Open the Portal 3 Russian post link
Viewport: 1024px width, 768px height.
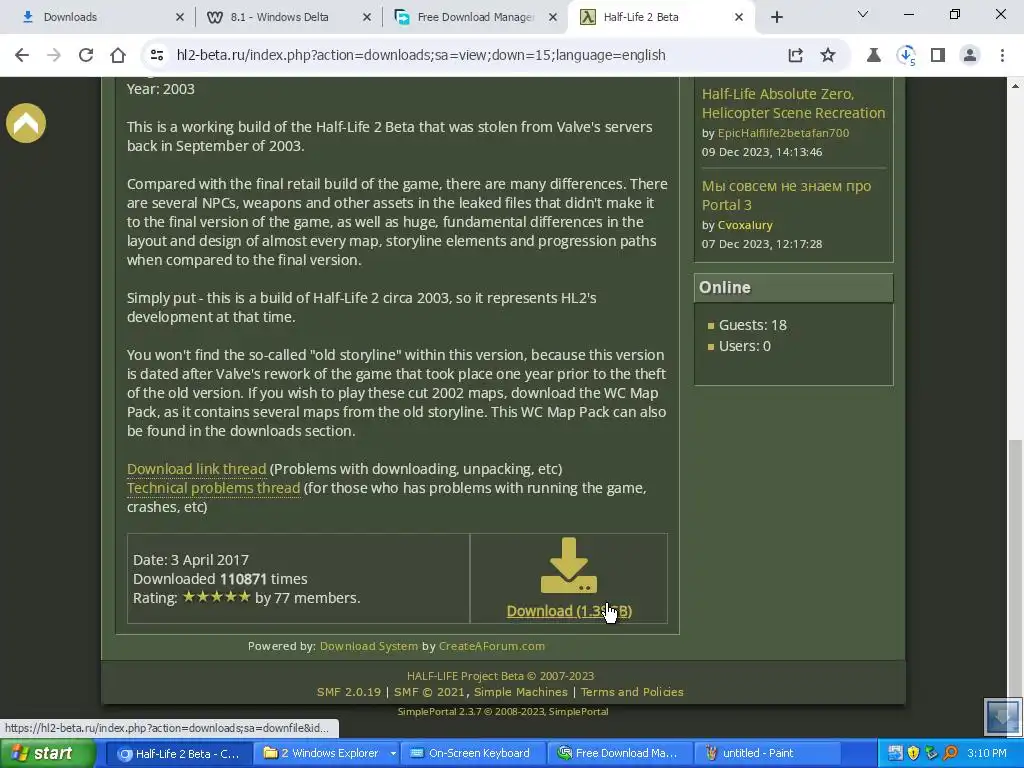786,195
